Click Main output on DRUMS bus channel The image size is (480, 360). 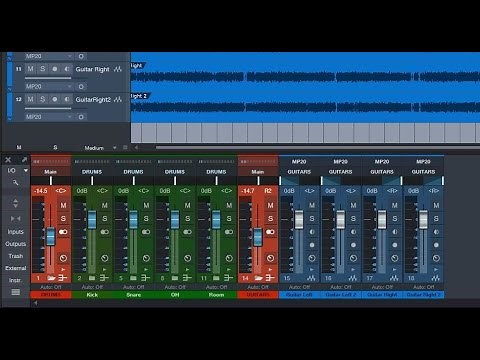point(51,172)
